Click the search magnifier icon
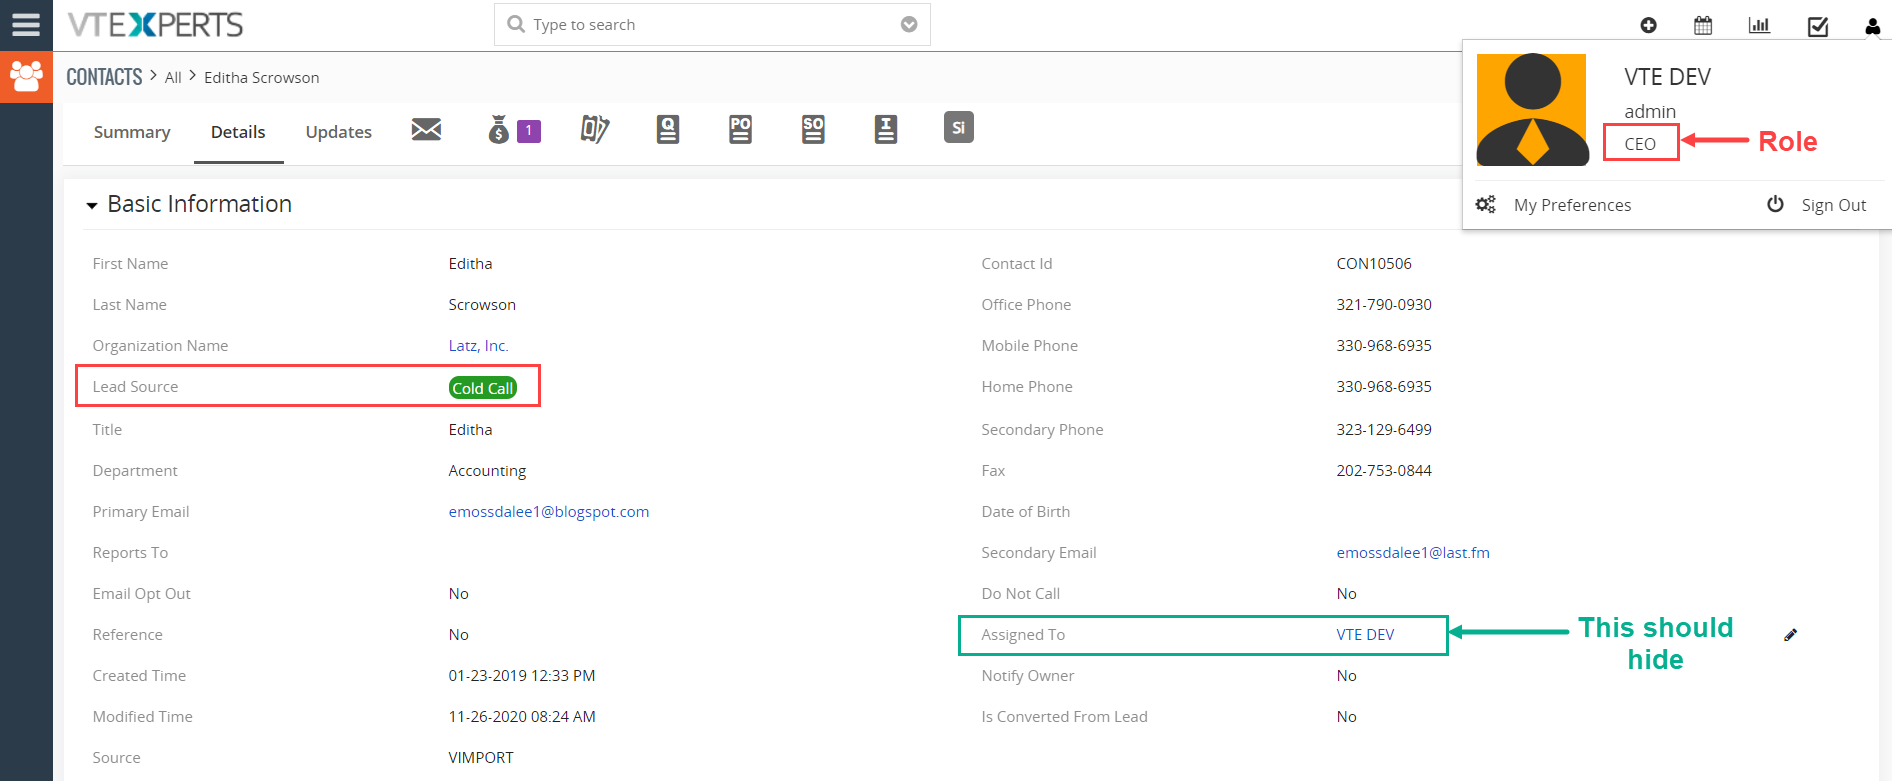 point(516,24)
